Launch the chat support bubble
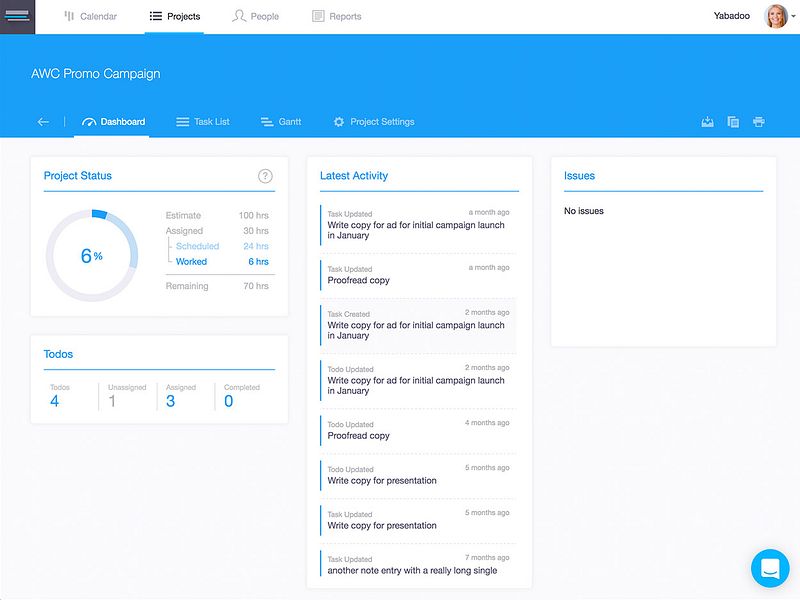 pyautogui.click(x=768, y=567)
